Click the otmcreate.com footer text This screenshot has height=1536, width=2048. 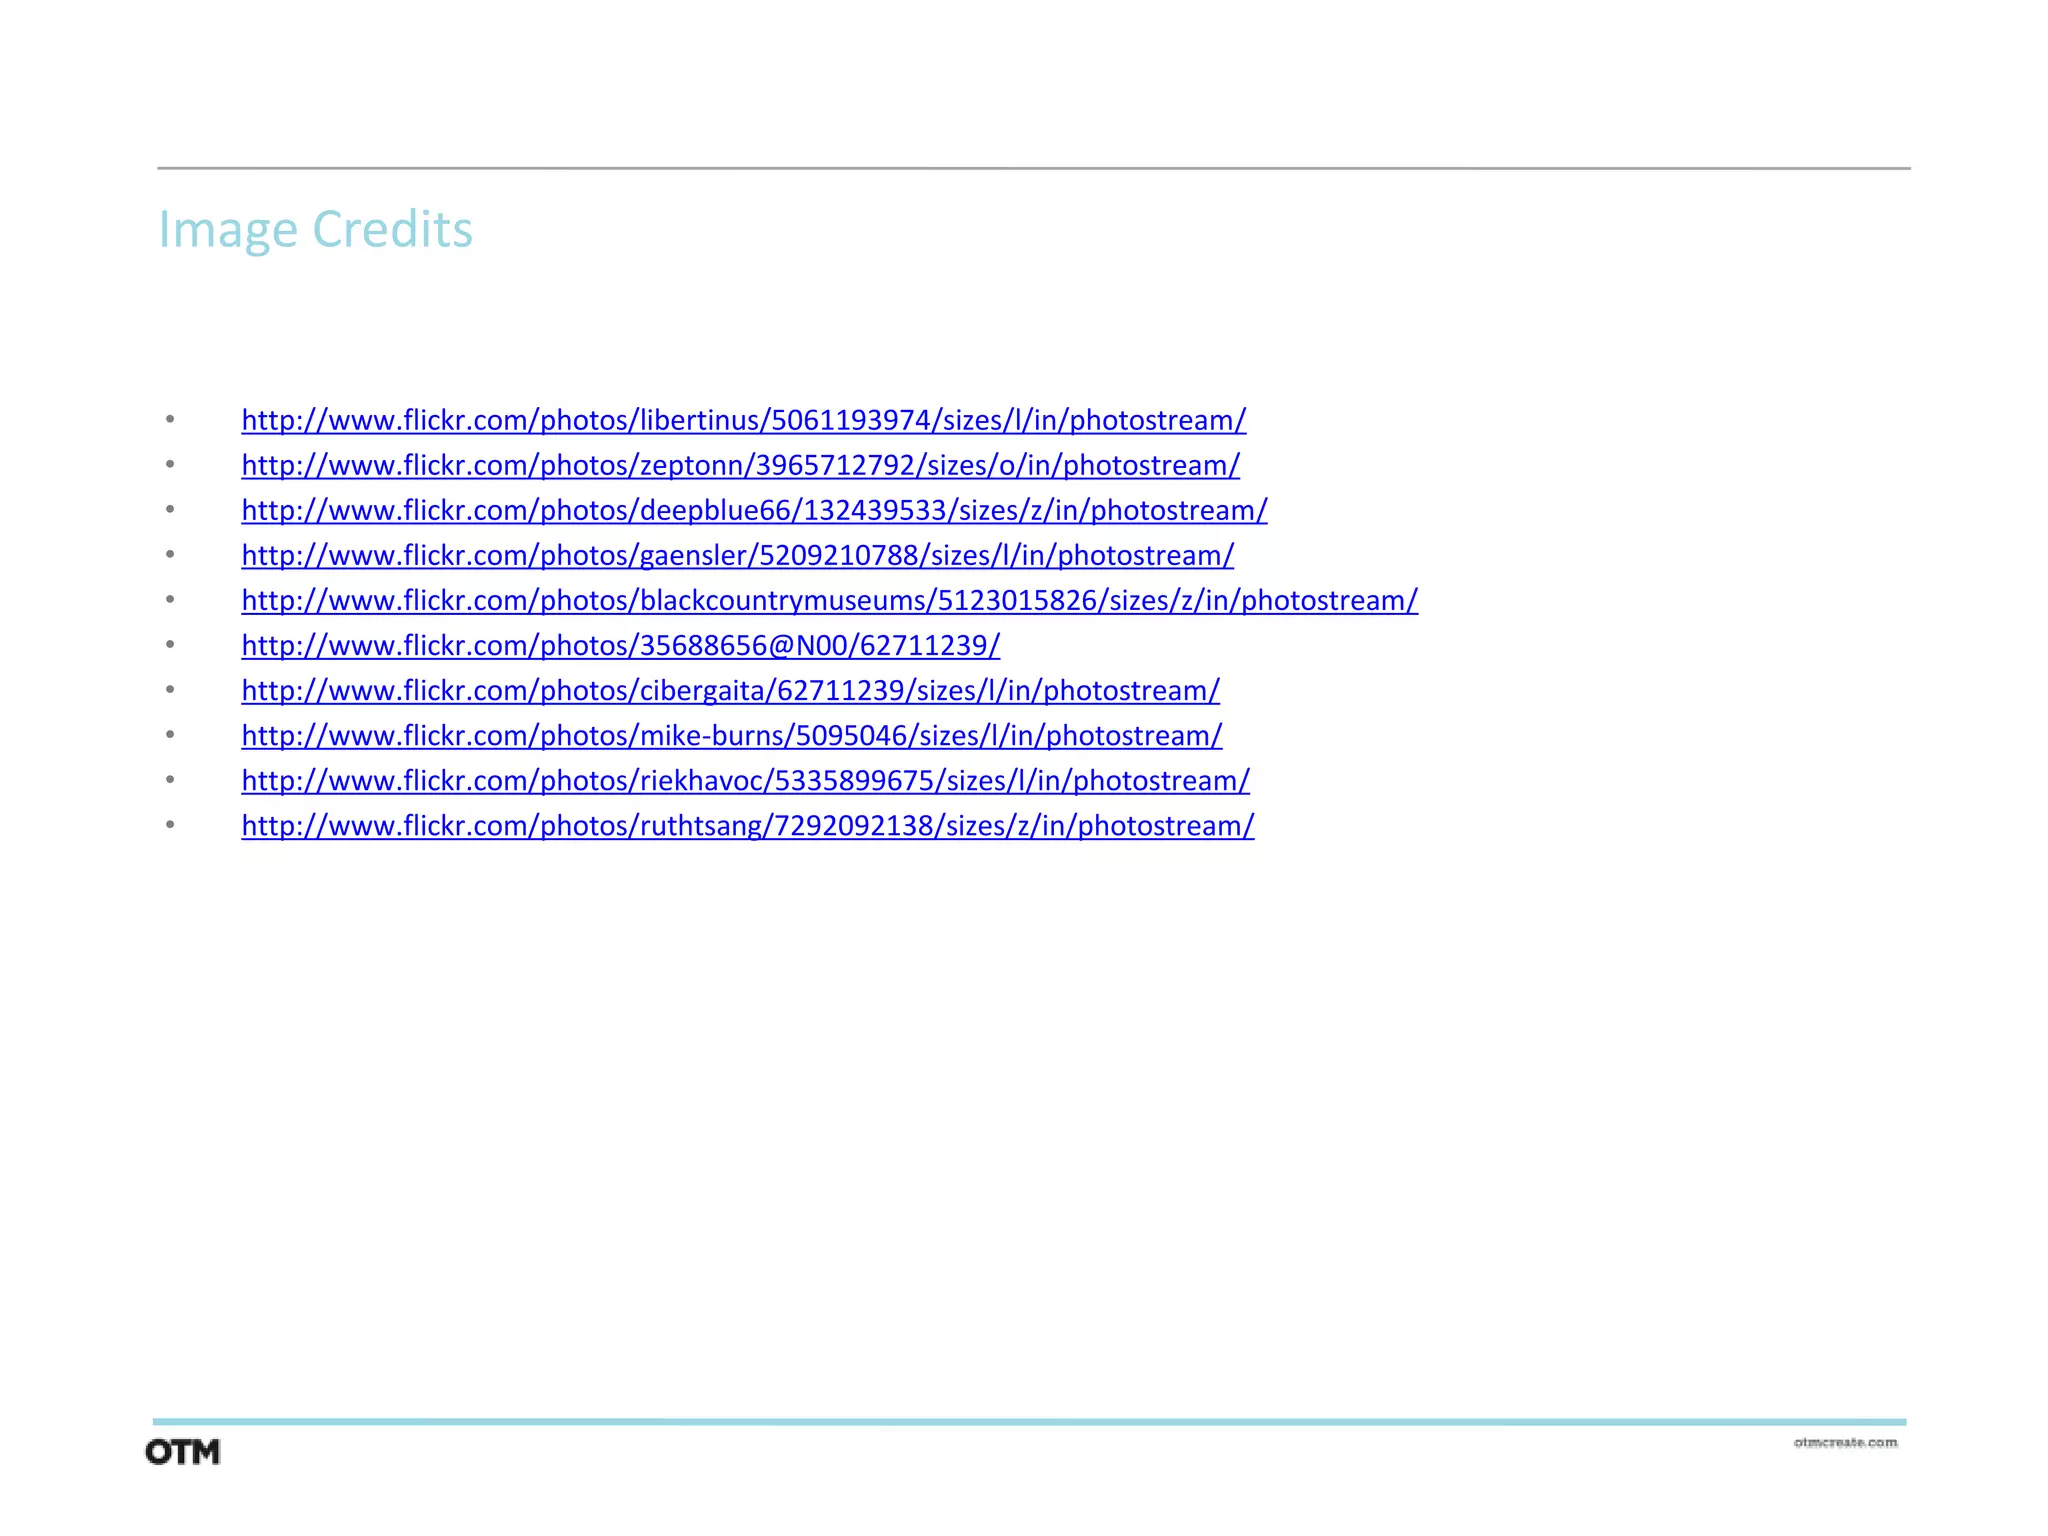1845,1442
